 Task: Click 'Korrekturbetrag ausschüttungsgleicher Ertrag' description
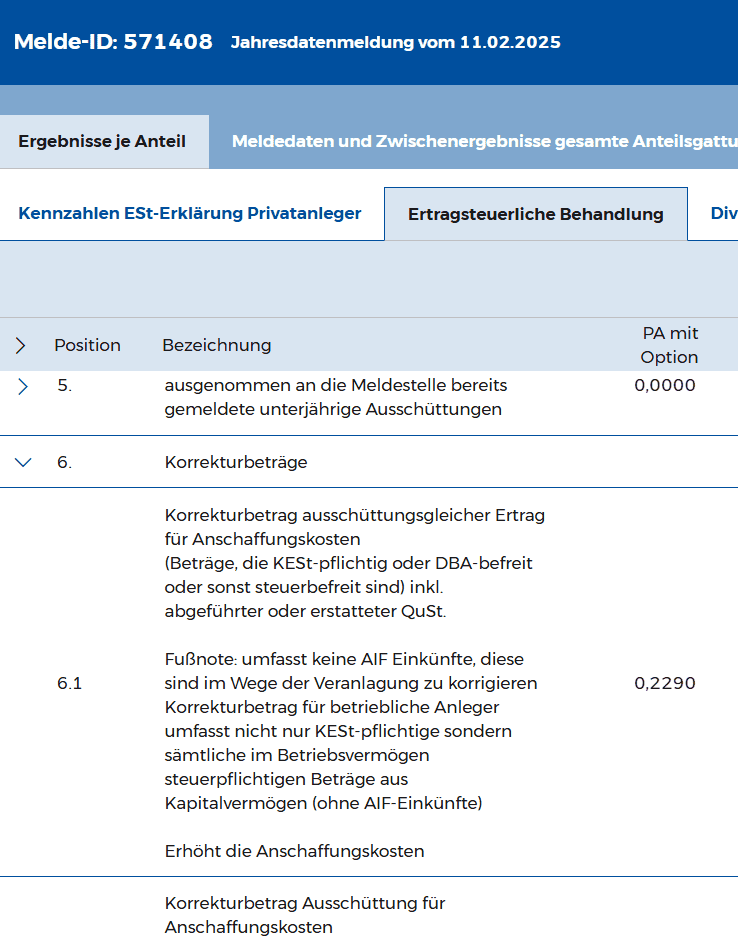[x=355, y=515]
